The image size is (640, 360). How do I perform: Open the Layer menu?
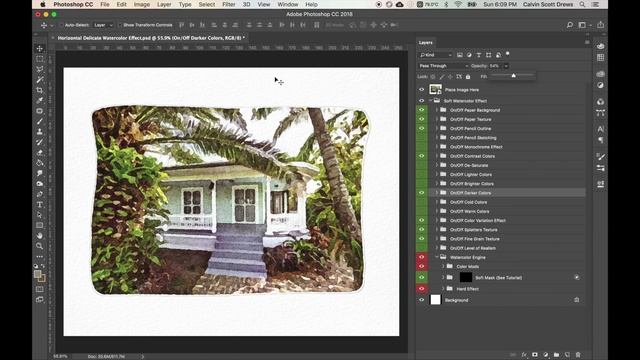pos(164,4)
